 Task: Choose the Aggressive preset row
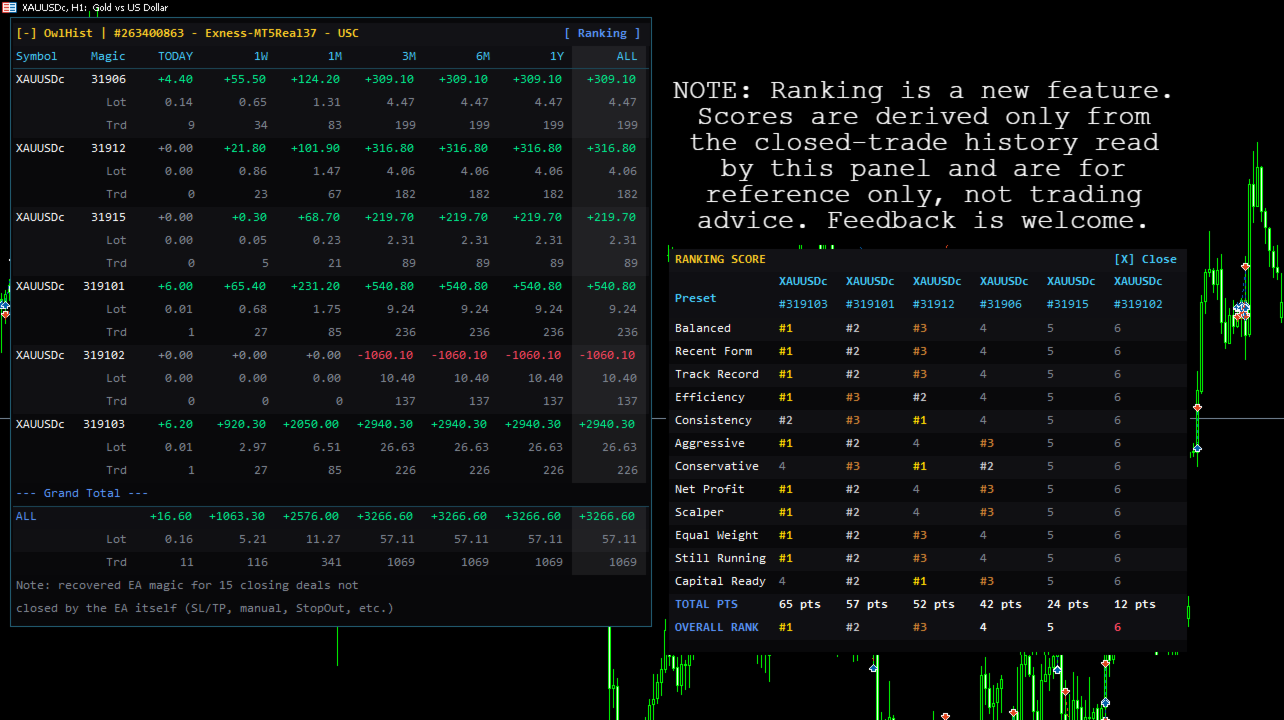pyautogui.click(x=928, y=443)
